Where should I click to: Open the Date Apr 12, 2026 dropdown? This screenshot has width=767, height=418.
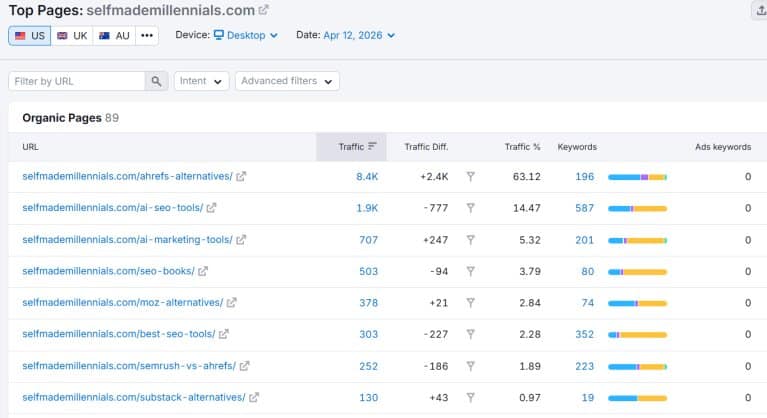pos(359,35)
